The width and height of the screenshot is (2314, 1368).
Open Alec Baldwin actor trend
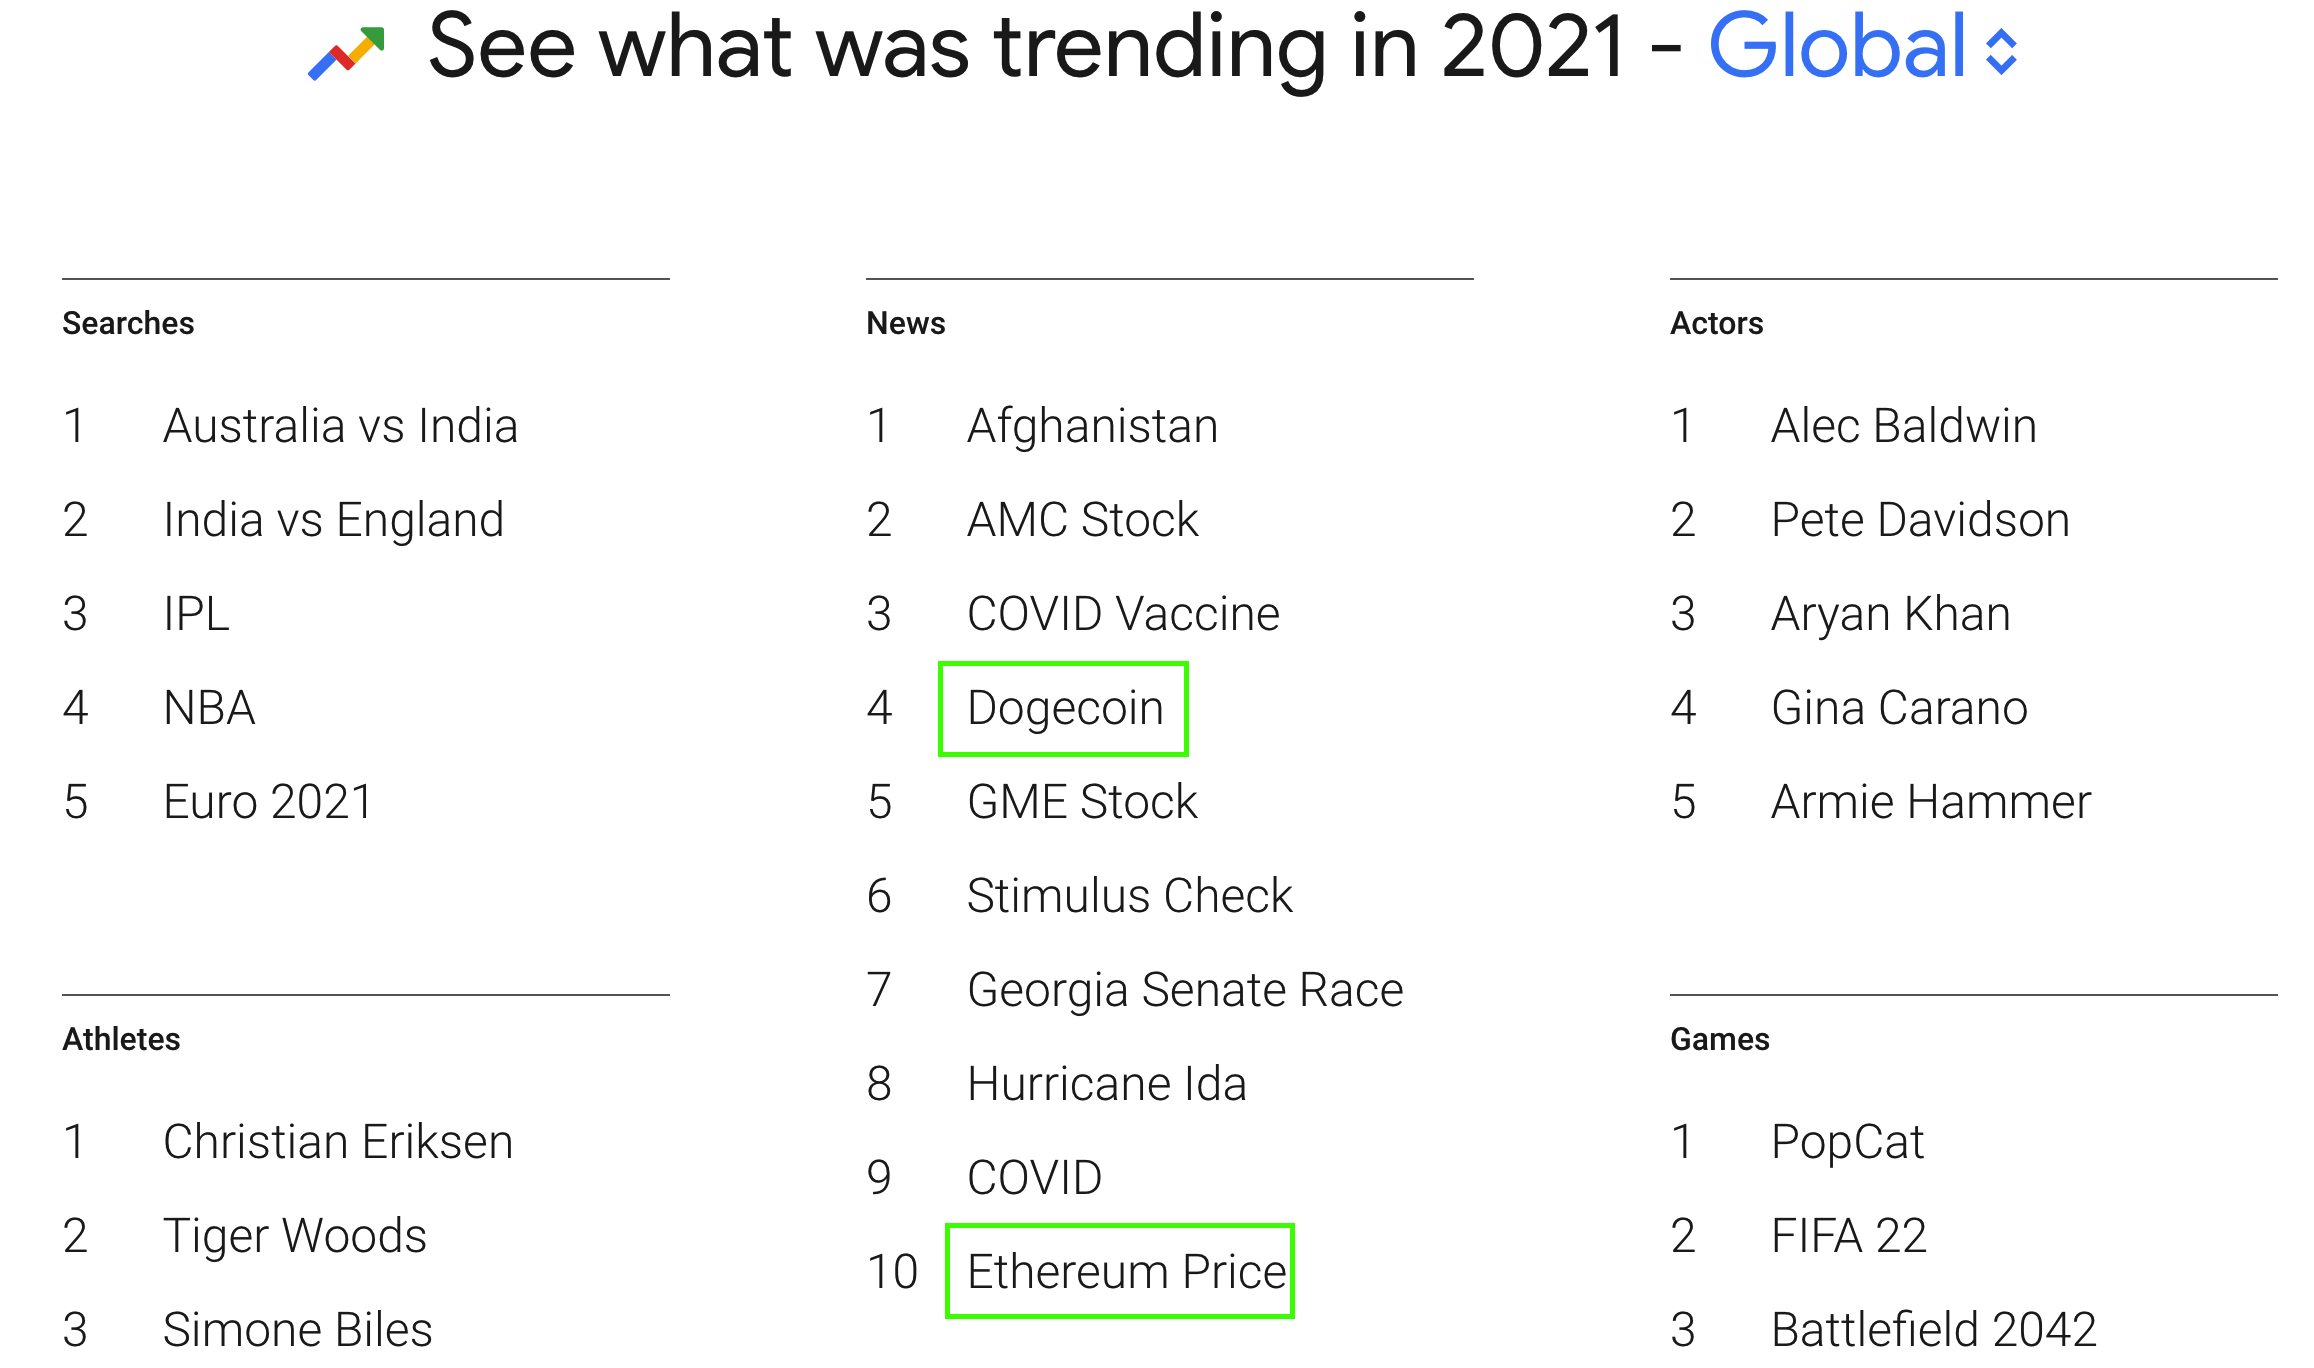pos(1903,426)
